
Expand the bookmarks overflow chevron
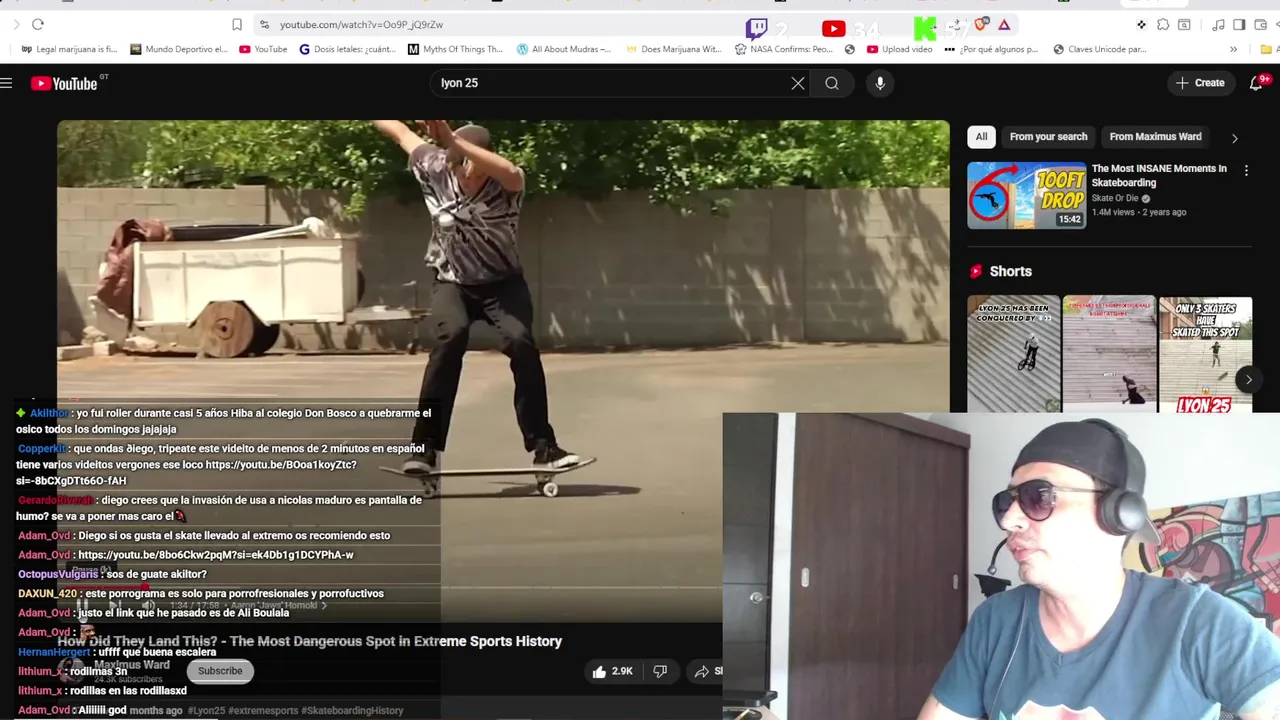coord(1233,49)
